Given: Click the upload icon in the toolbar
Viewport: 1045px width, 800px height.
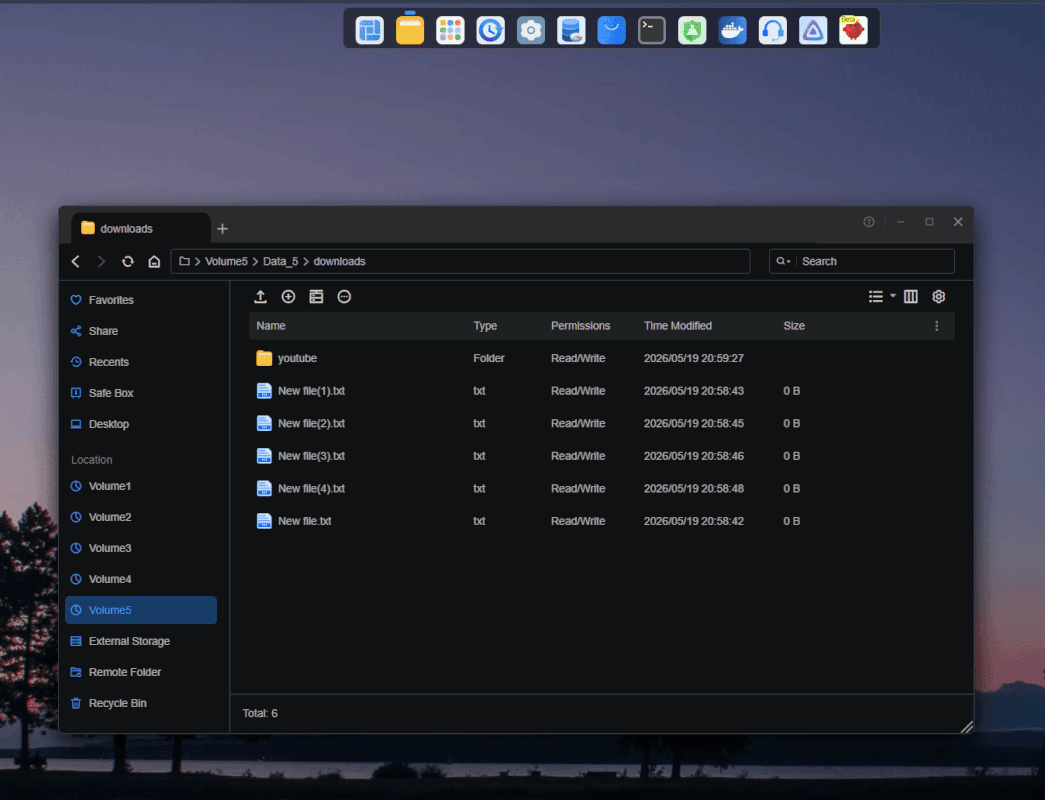Looking at the screenshot, I should (261, 297).
